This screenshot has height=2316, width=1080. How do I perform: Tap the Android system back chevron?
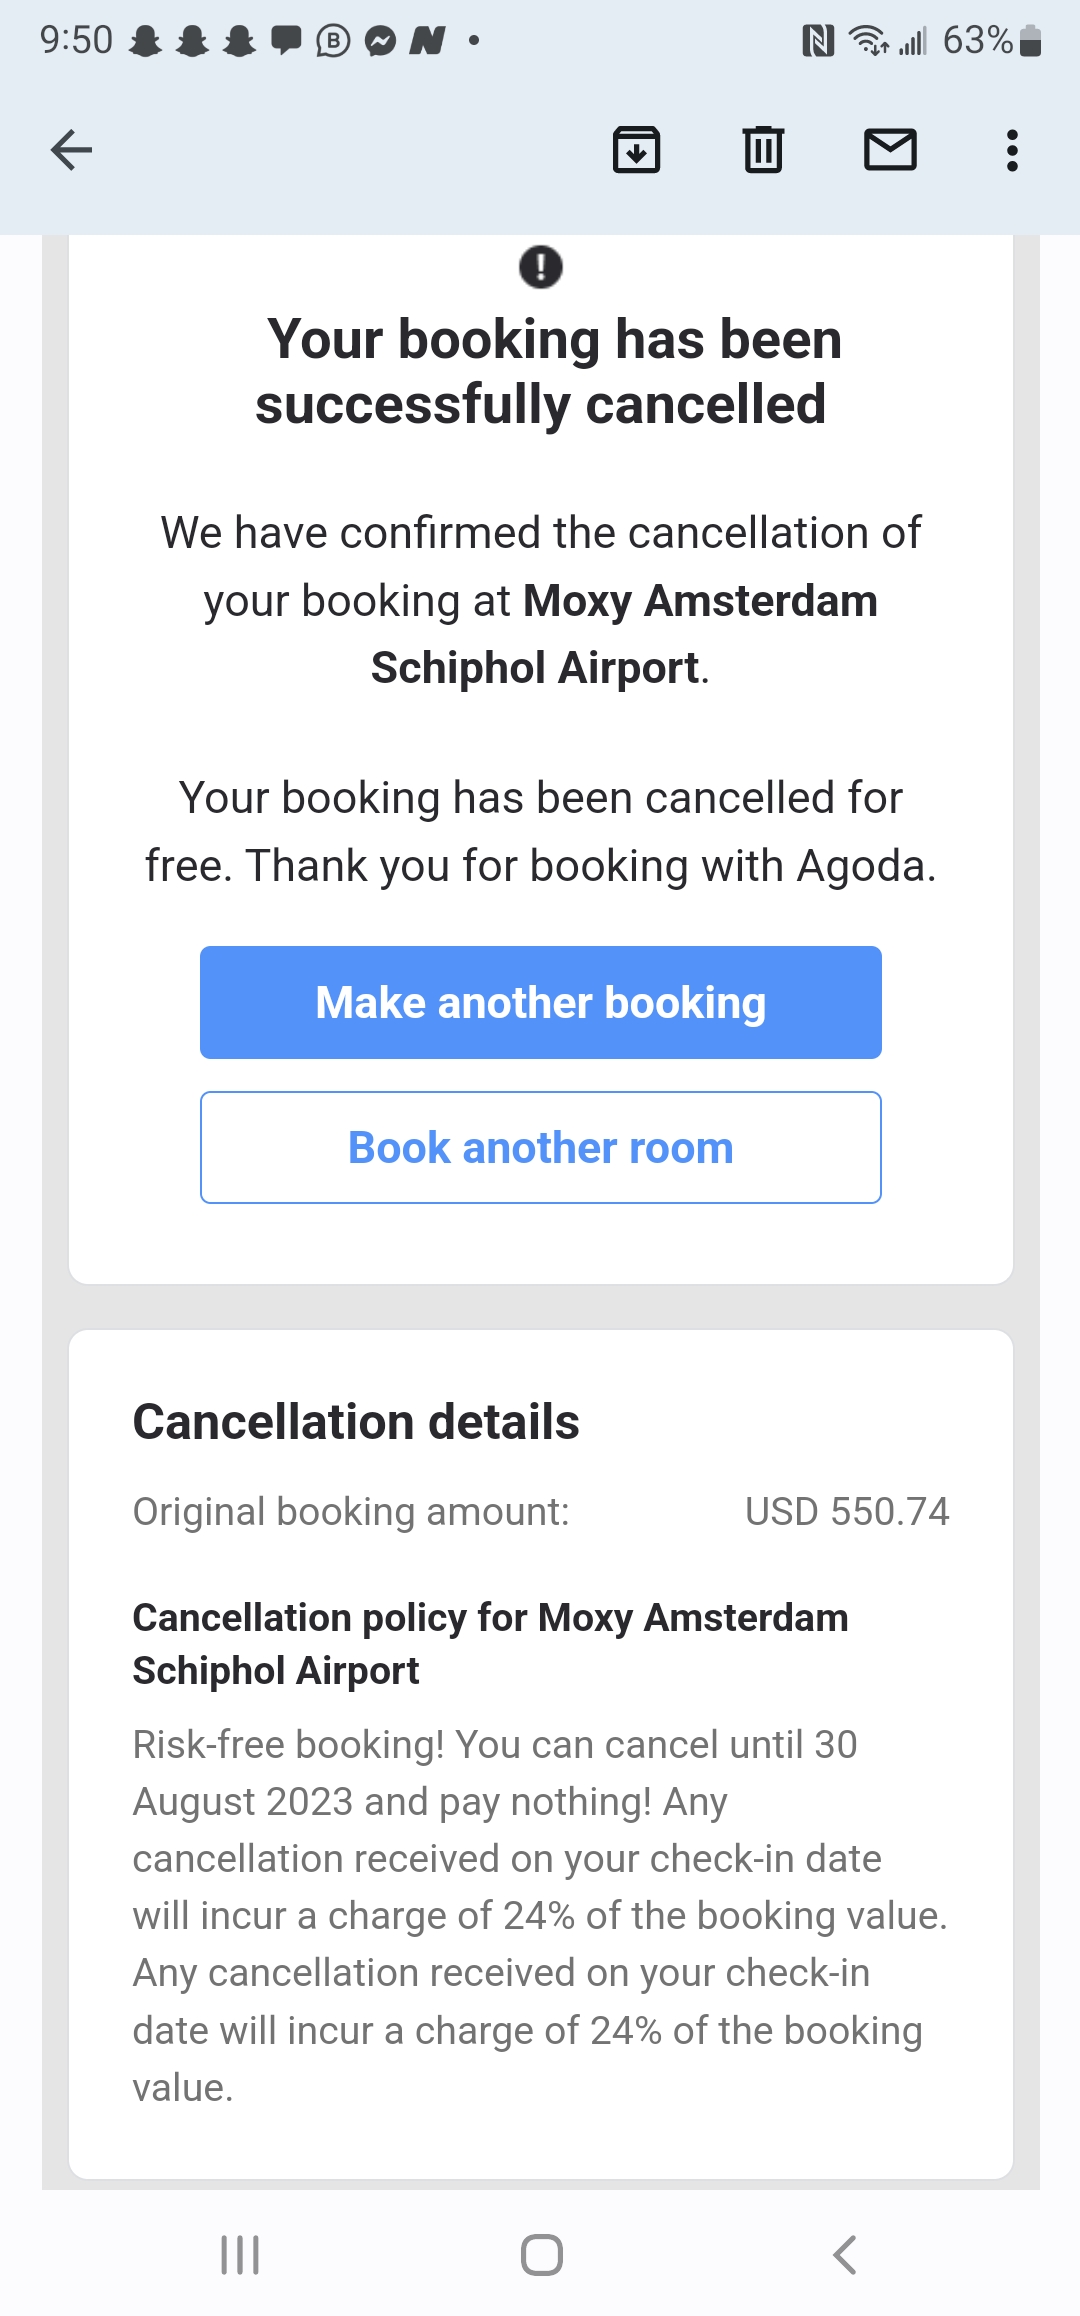pos(845,2255)
